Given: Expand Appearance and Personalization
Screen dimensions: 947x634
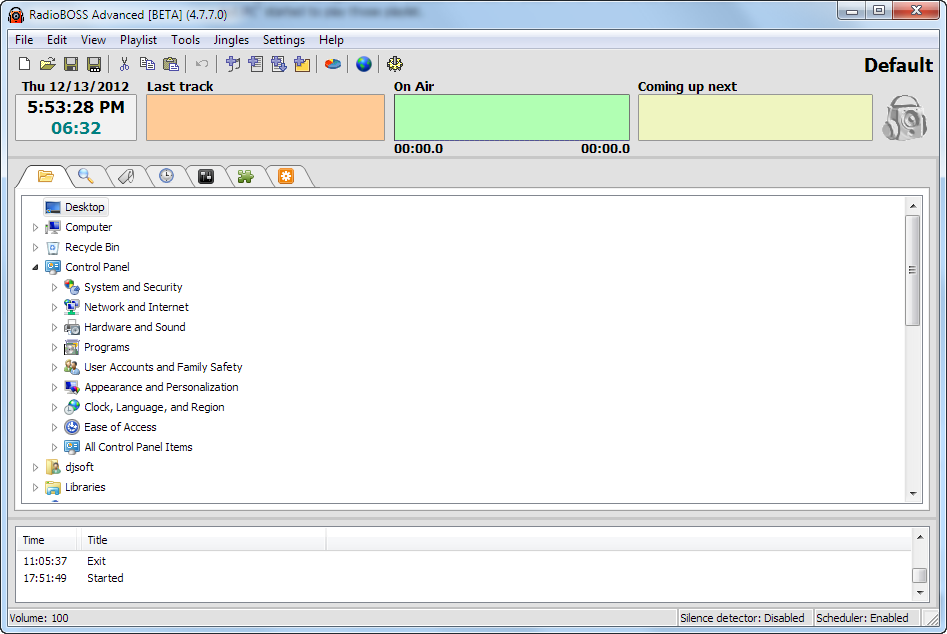Looking at the screenshot, I should click(54, 387).
